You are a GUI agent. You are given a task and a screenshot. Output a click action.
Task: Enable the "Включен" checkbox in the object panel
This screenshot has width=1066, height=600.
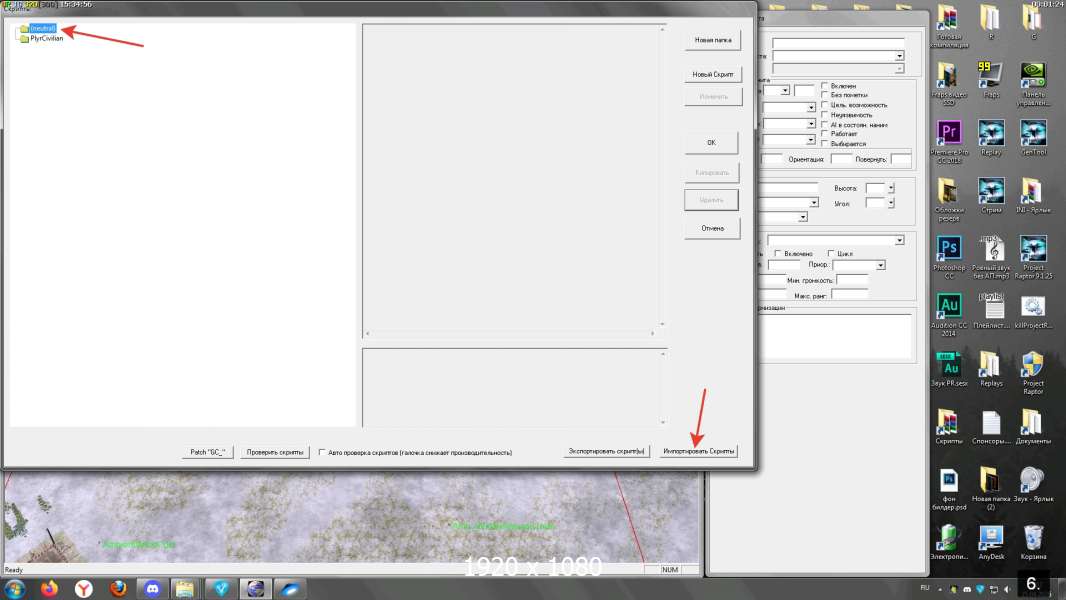coord(825,86)
